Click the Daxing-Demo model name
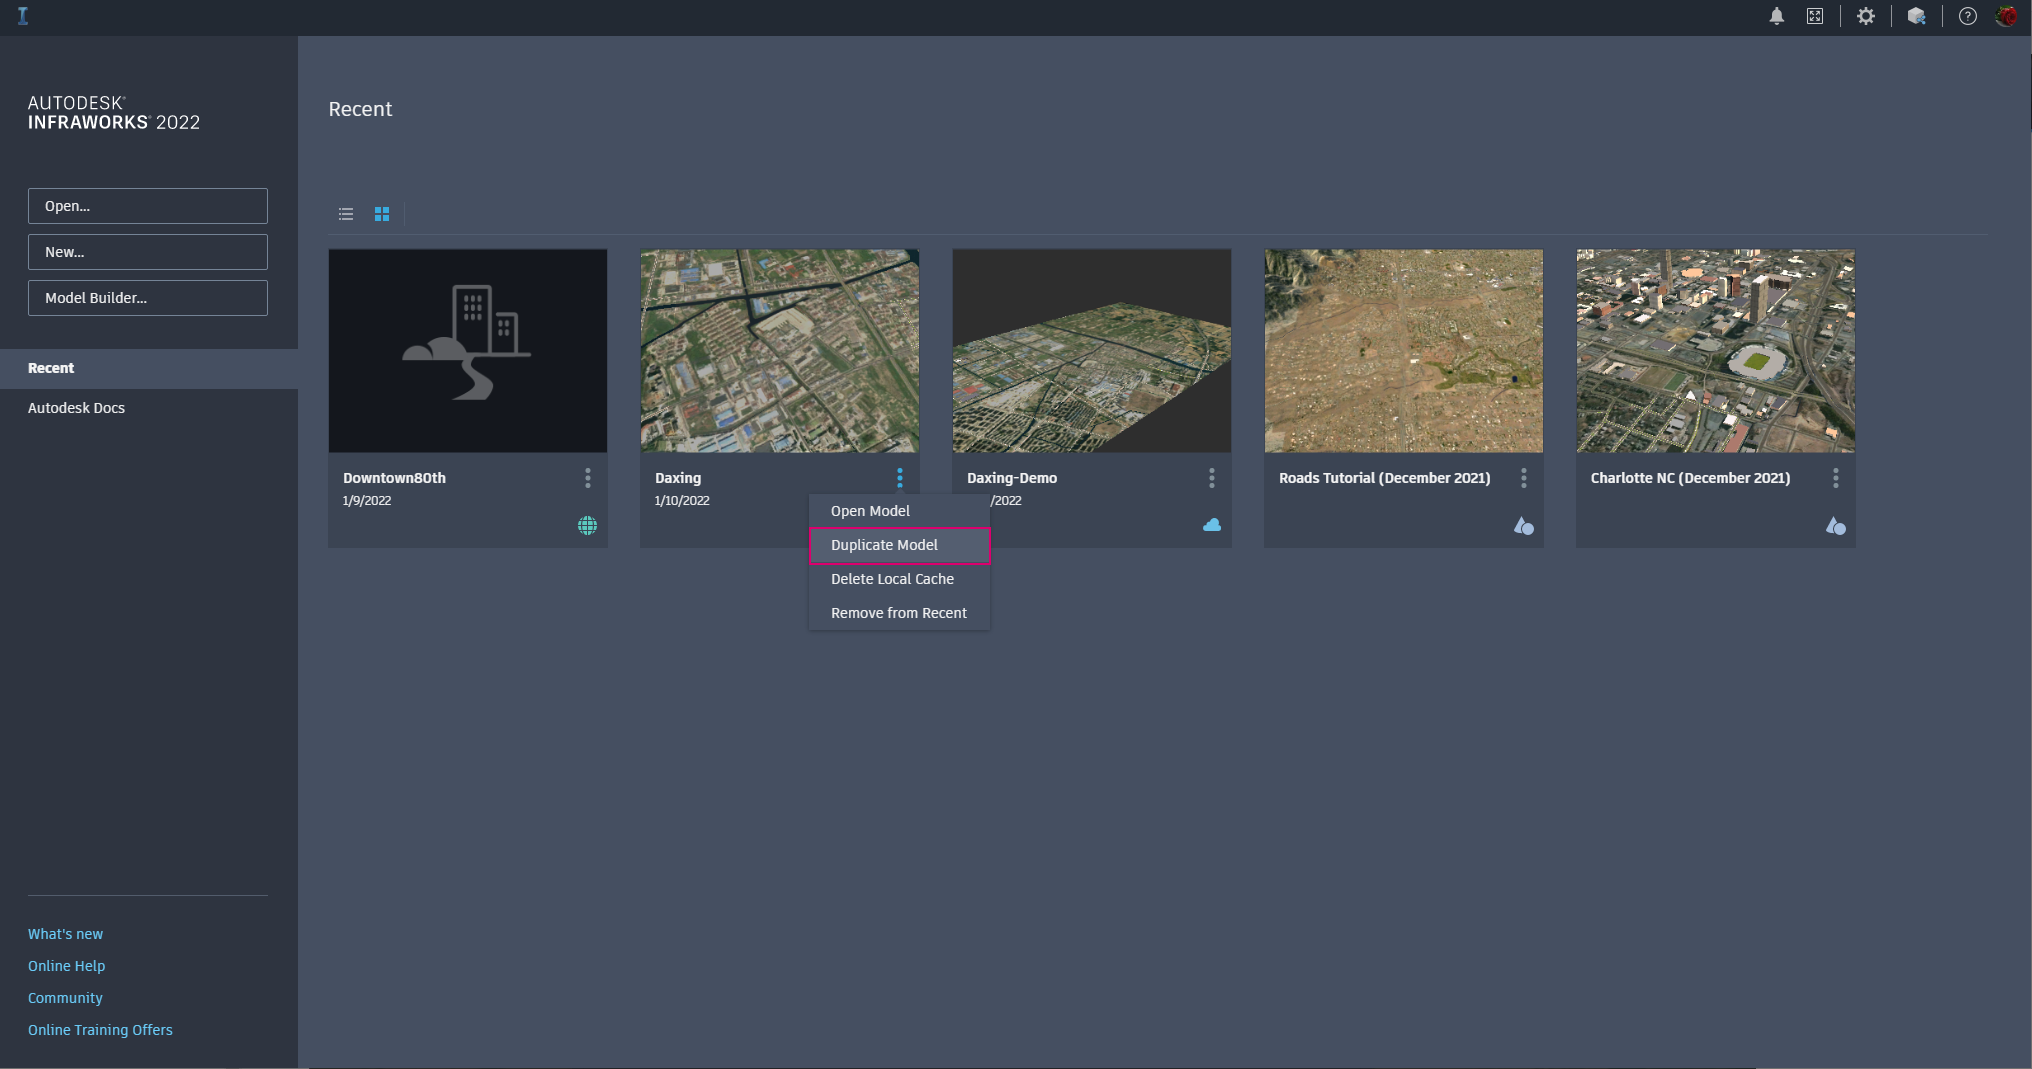 (1012, 478)
